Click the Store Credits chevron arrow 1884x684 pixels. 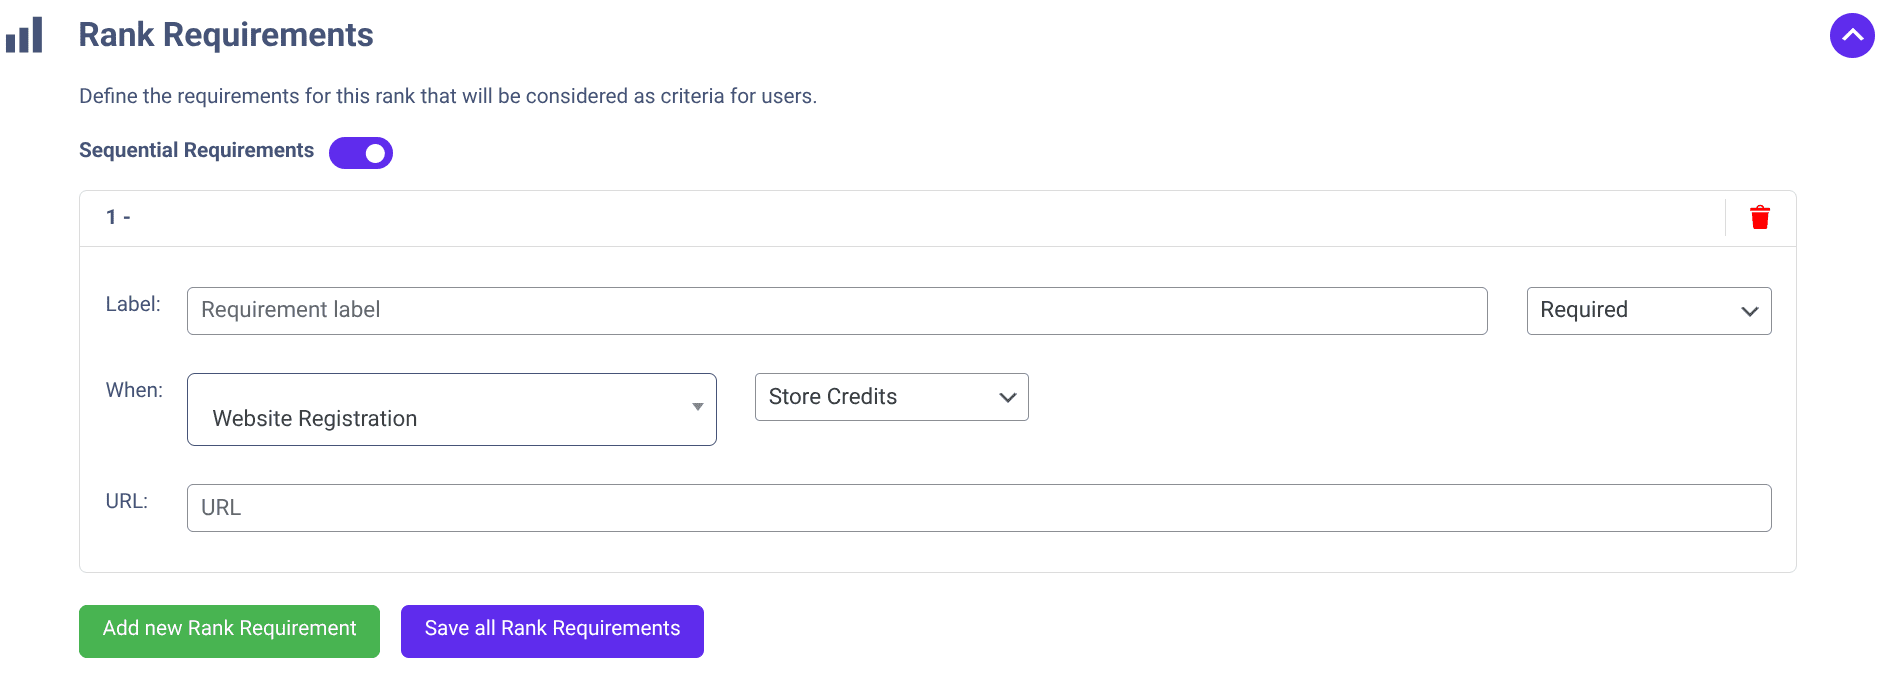point(1007,398)
